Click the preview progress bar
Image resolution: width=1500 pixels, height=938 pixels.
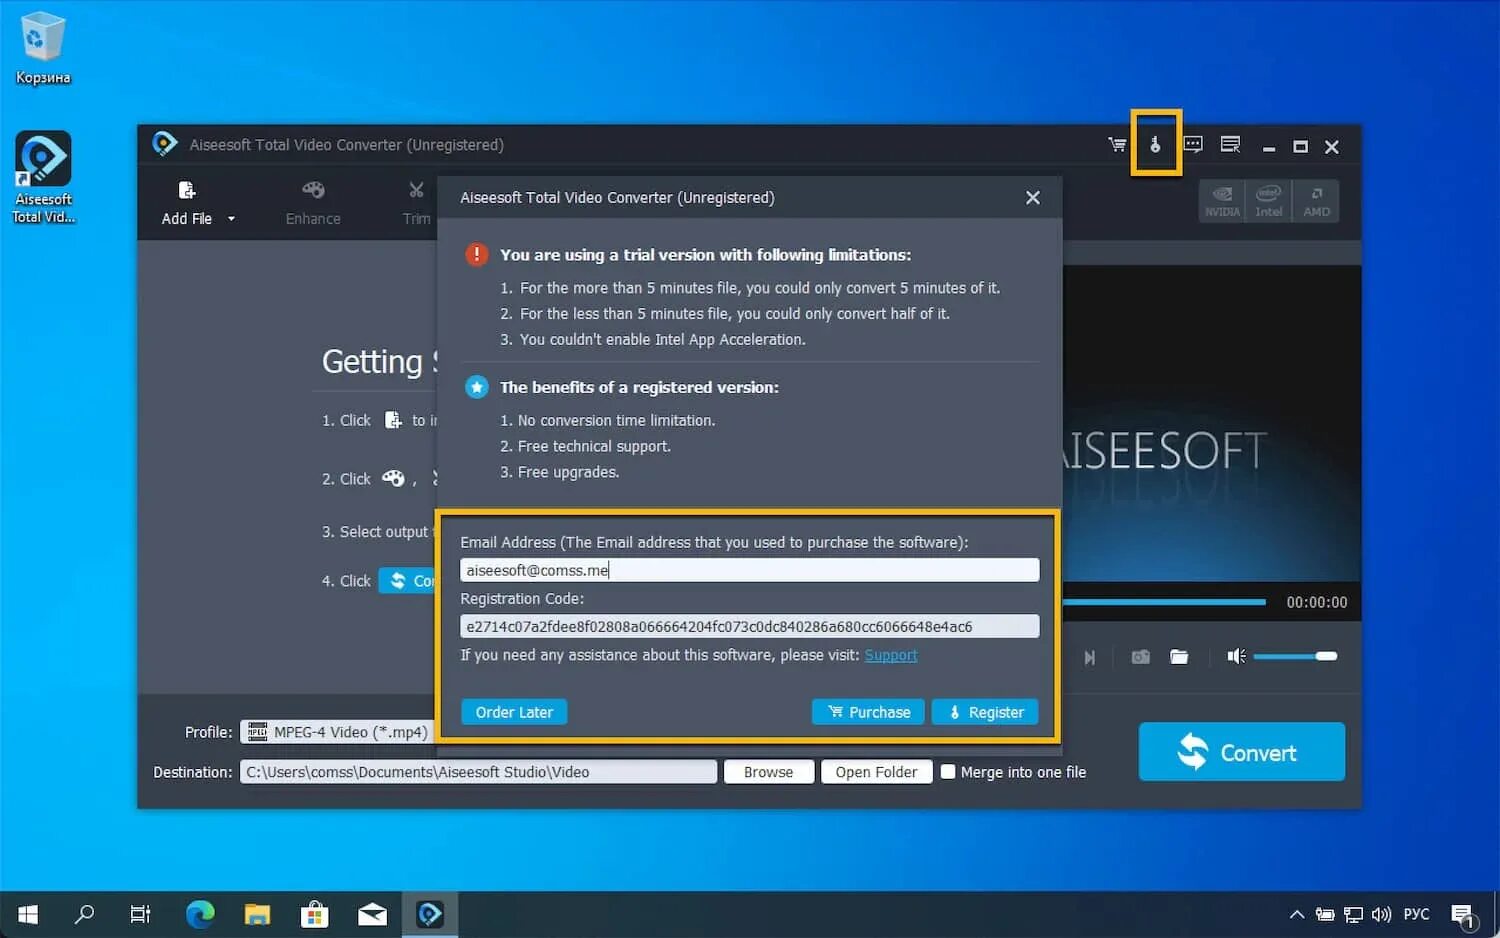tap(1164, 602)
